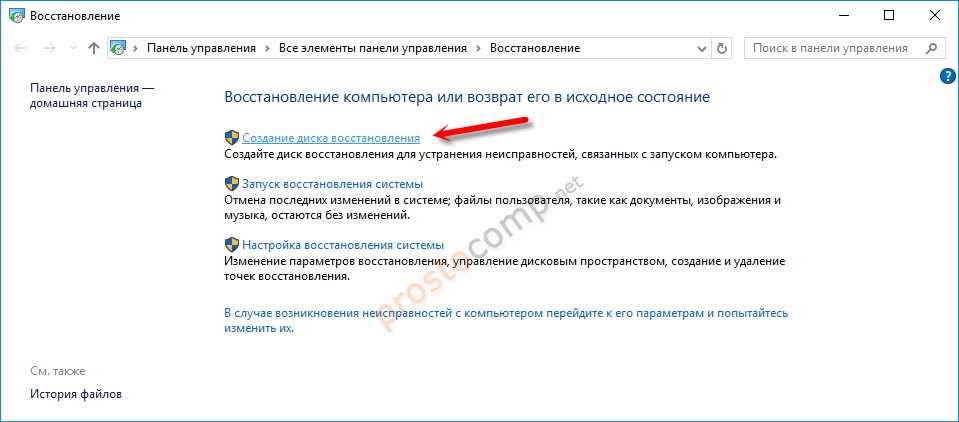
Task: Click the 'См. также' label
Action: (58, 371)
